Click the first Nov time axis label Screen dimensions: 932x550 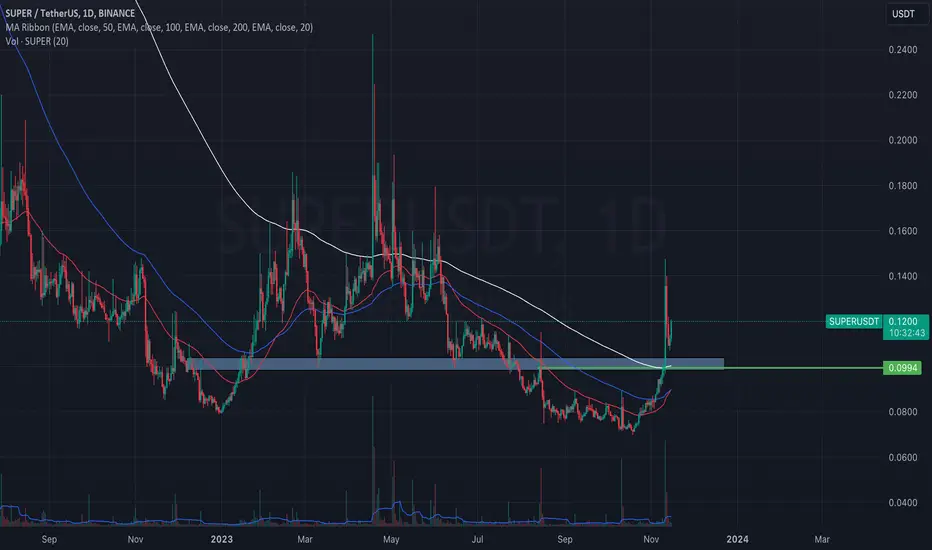[x=136, y=539]
